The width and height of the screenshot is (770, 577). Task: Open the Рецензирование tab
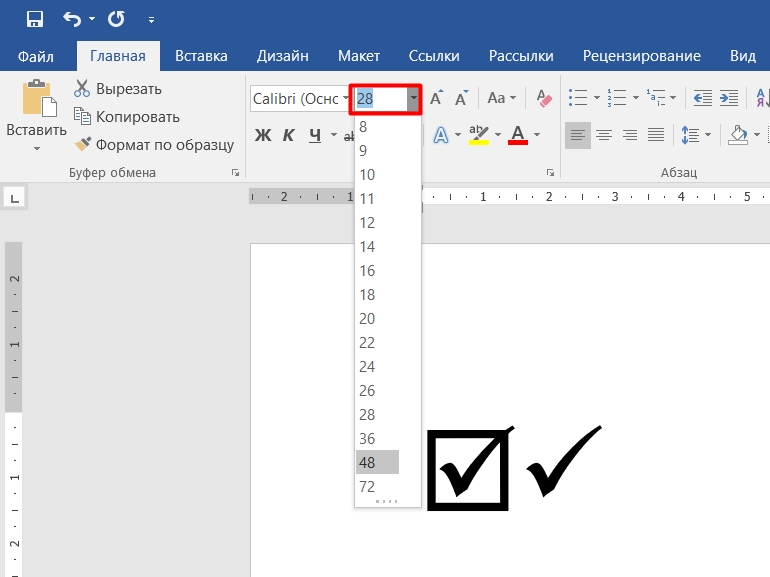click(642, 56)
